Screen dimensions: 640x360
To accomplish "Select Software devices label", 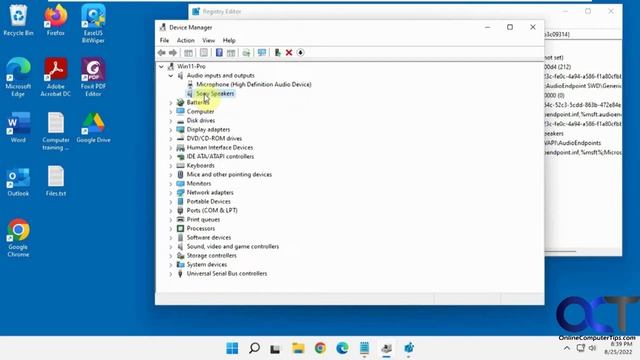I will coord(209,238).
